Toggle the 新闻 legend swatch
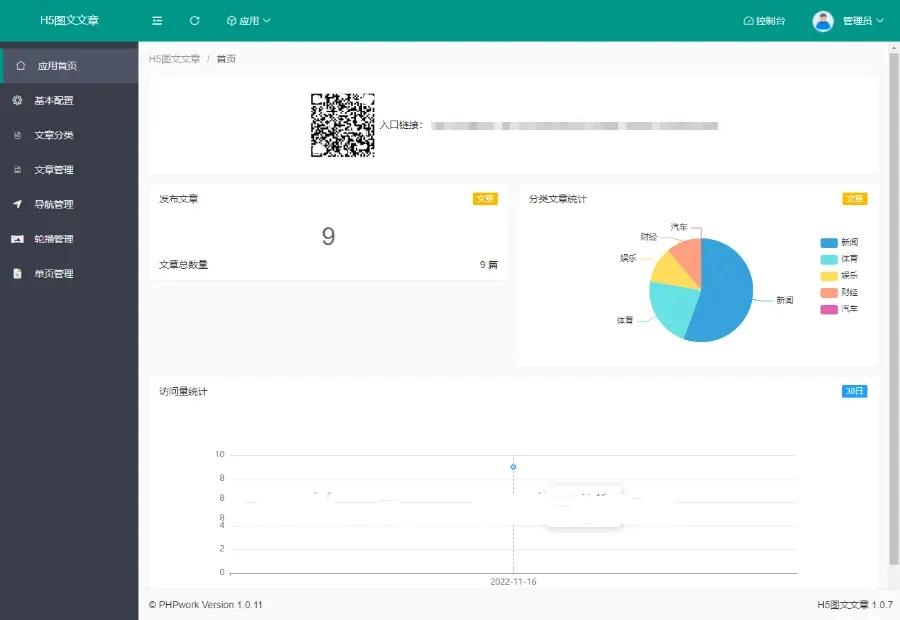 pos(829,242)
